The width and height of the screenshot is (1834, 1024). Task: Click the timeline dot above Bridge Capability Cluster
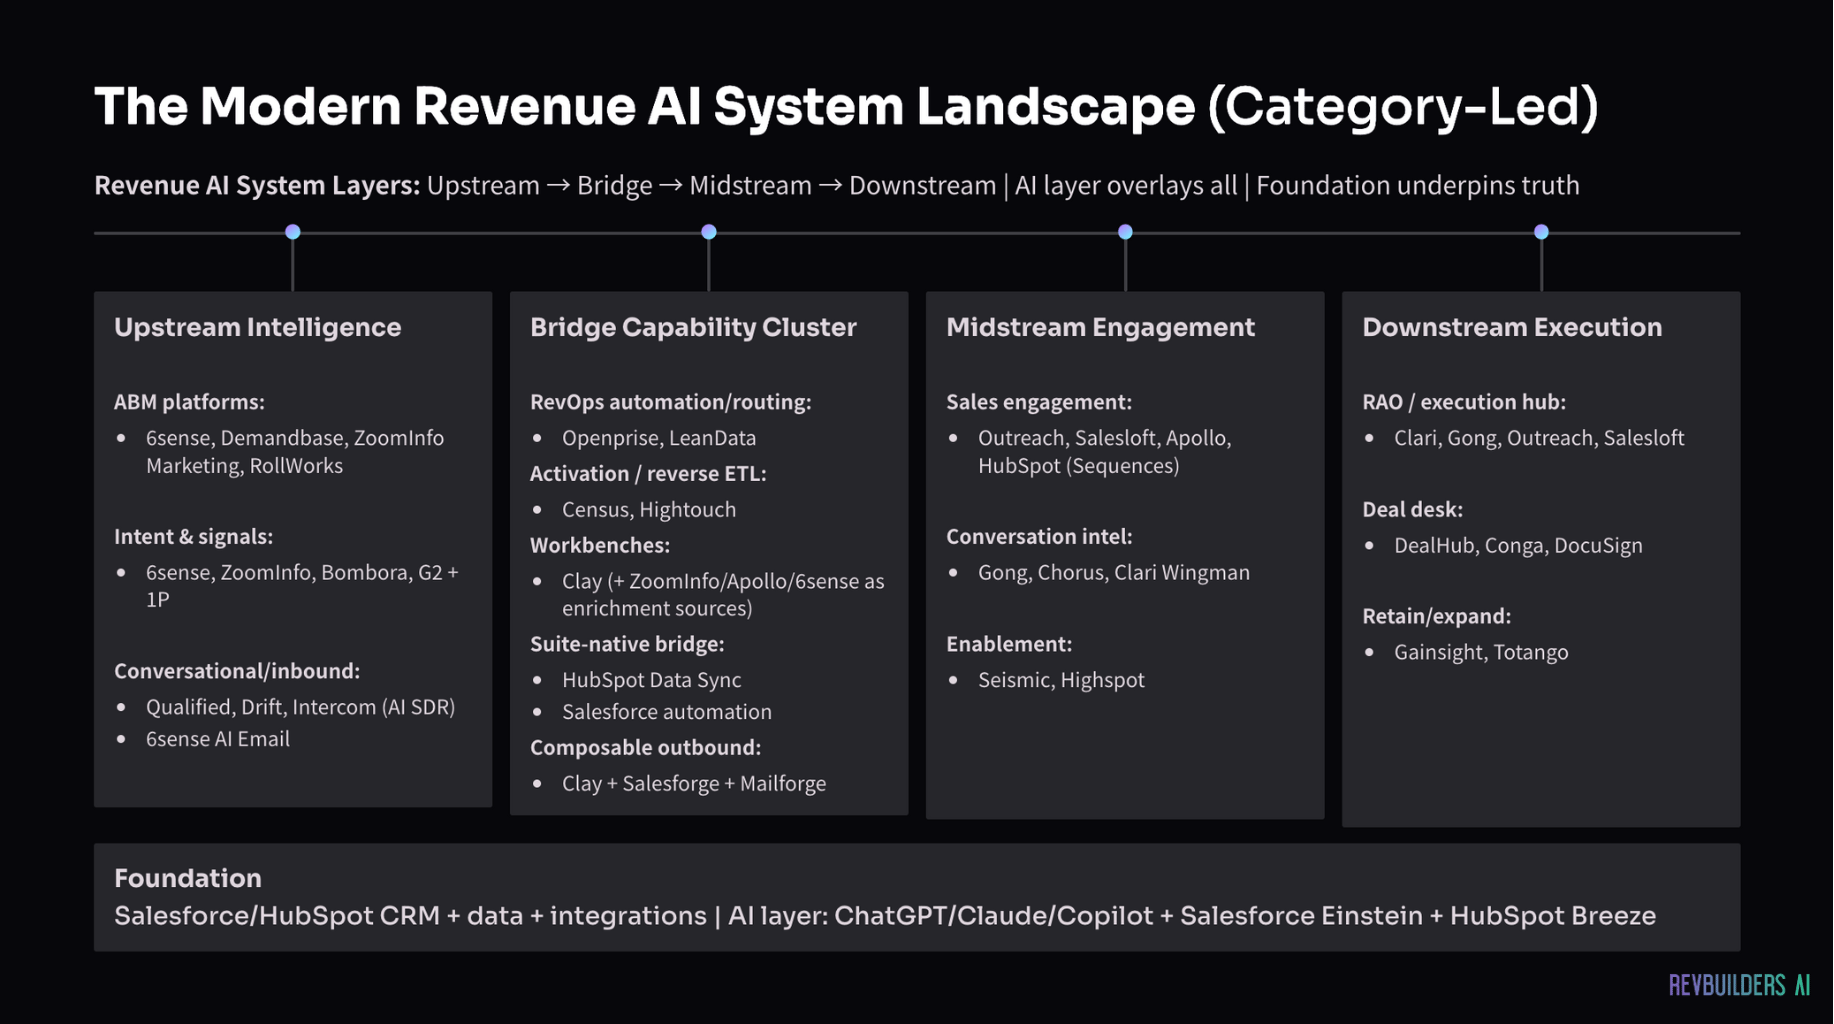(x=708, y=231)
